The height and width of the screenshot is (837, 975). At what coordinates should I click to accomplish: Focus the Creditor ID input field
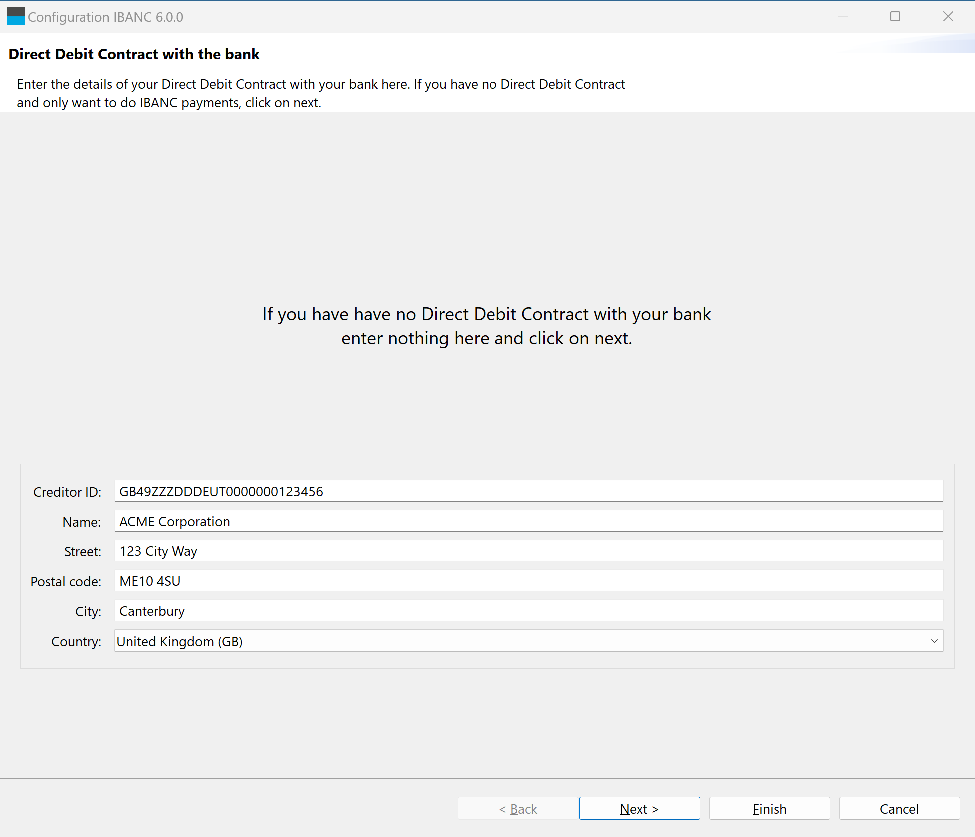(x=529, y=491)
